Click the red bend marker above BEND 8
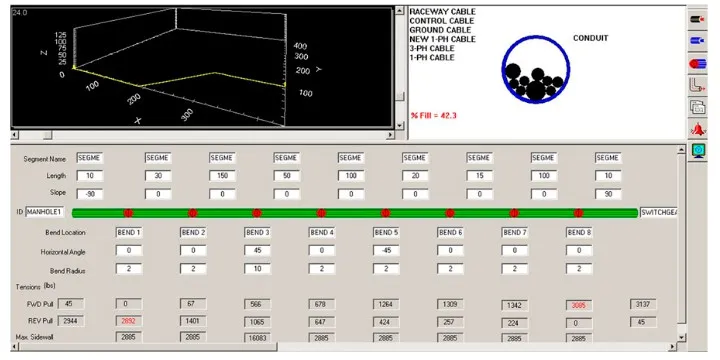Image resolution: width=720 pixels, height=360 pixels. [579, 213]
